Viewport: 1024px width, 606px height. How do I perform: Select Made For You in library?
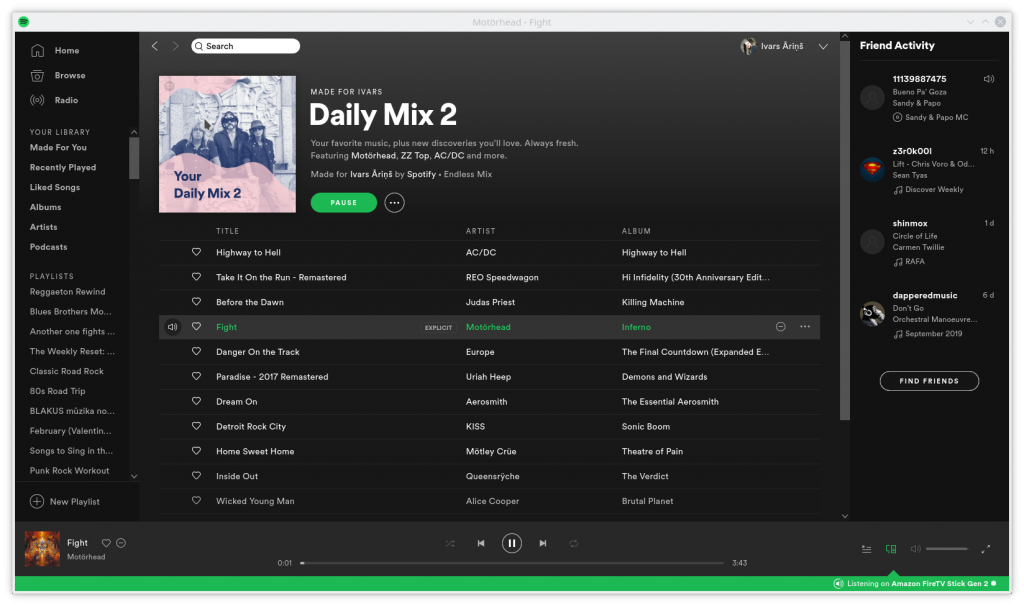tap(58, 148)
